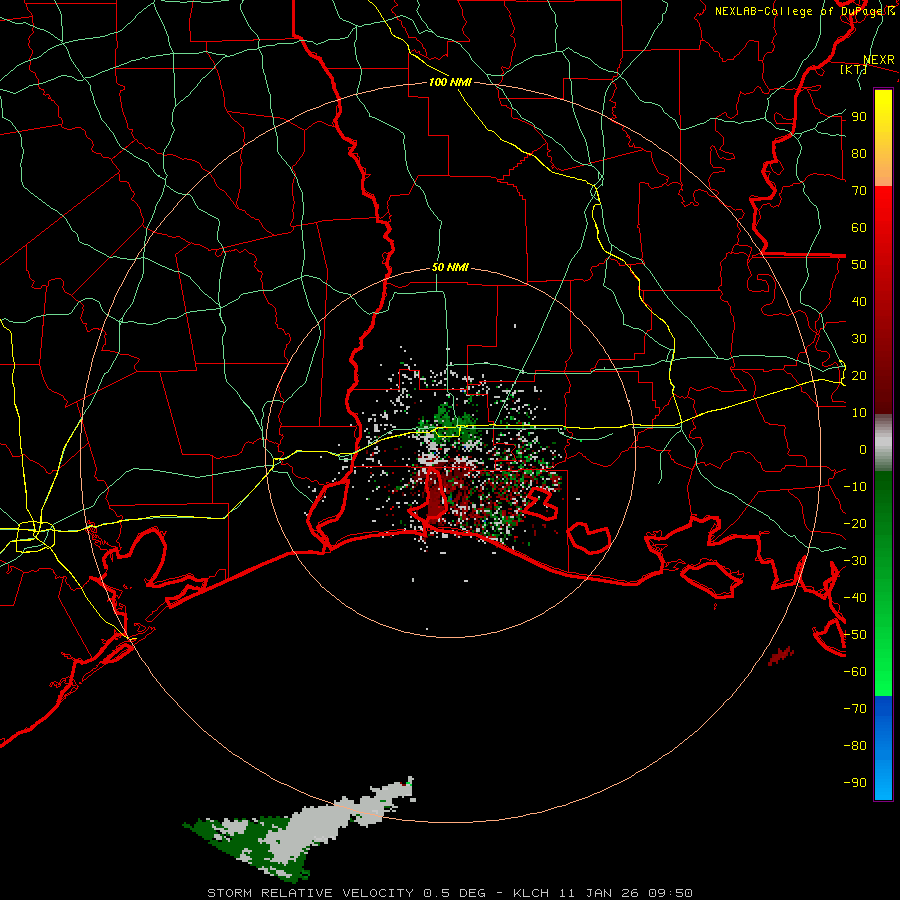Click the 40 value on velocity scale
Image resolution: width=900 pixels, height=900 pixels.
[x=859, y=301]
